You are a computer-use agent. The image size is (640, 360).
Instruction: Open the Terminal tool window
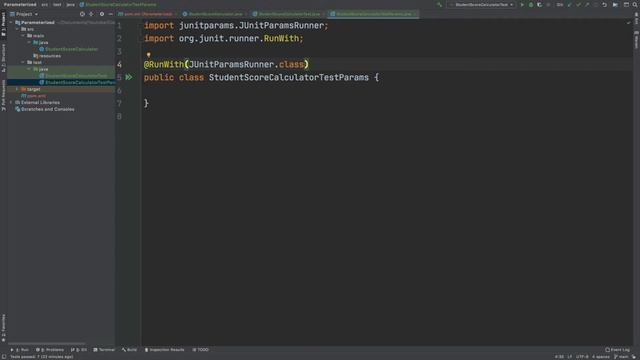coord(104,350)
